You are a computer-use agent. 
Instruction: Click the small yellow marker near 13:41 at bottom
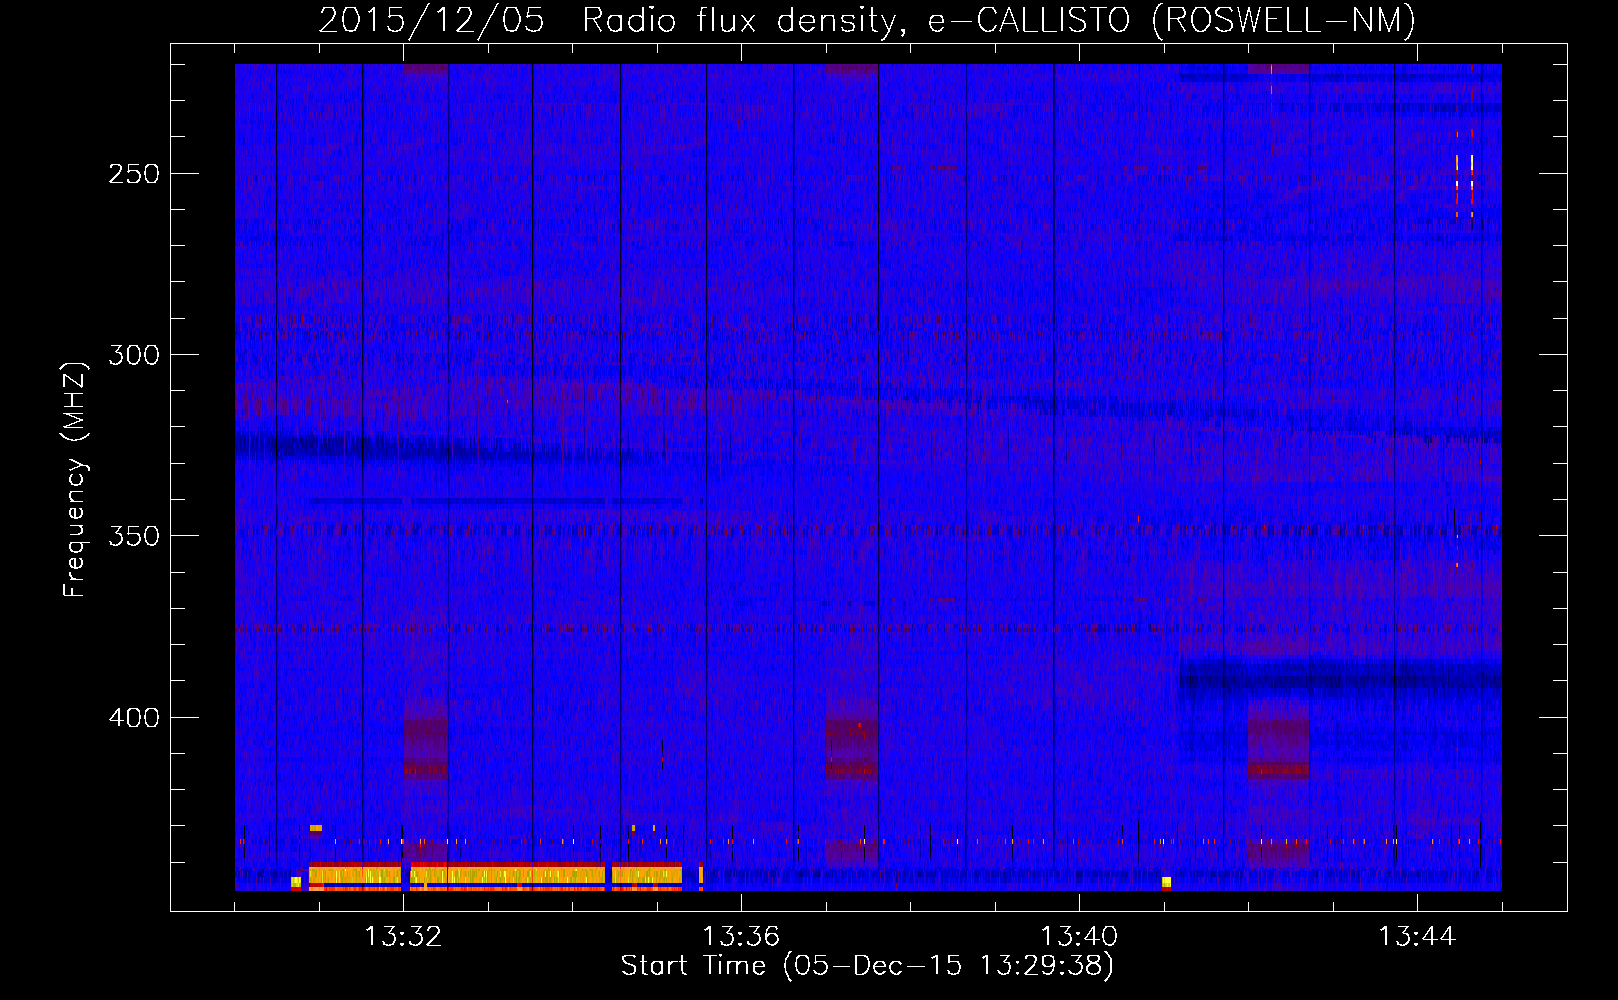tap(1166, 882)
